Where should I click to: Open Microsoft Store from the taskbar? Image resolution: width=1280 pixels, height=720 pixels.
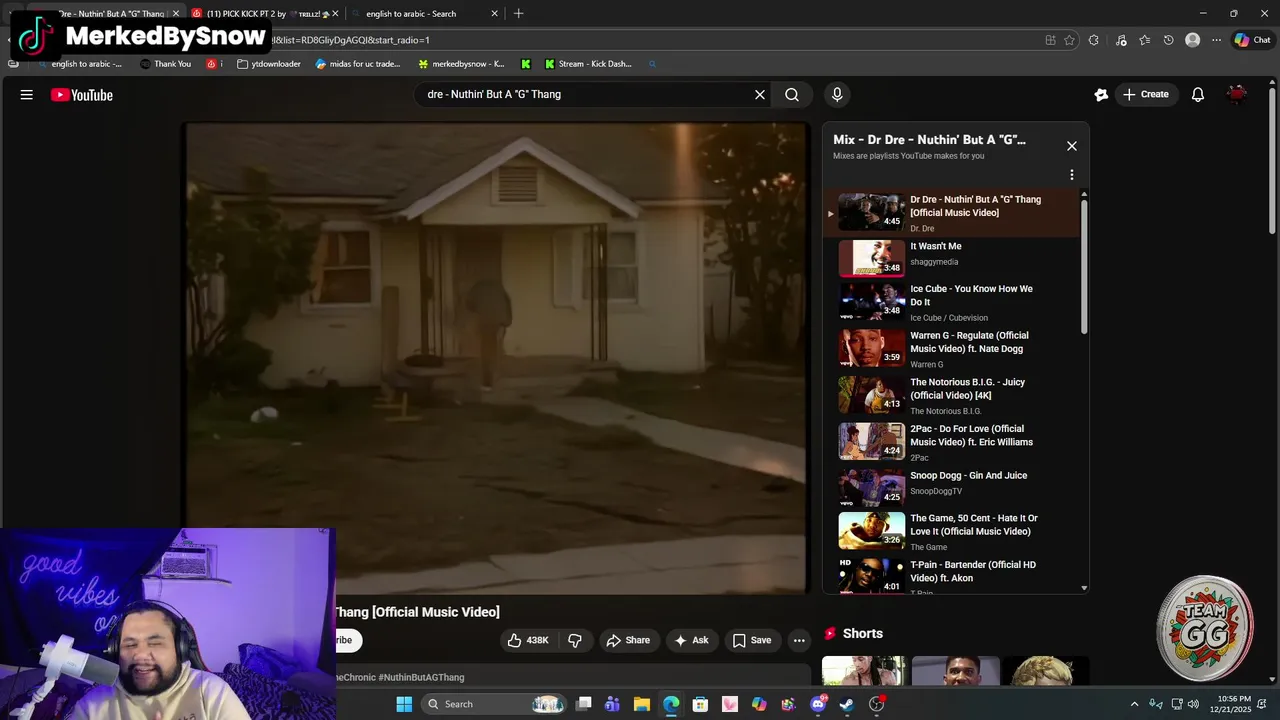[700, 704]
